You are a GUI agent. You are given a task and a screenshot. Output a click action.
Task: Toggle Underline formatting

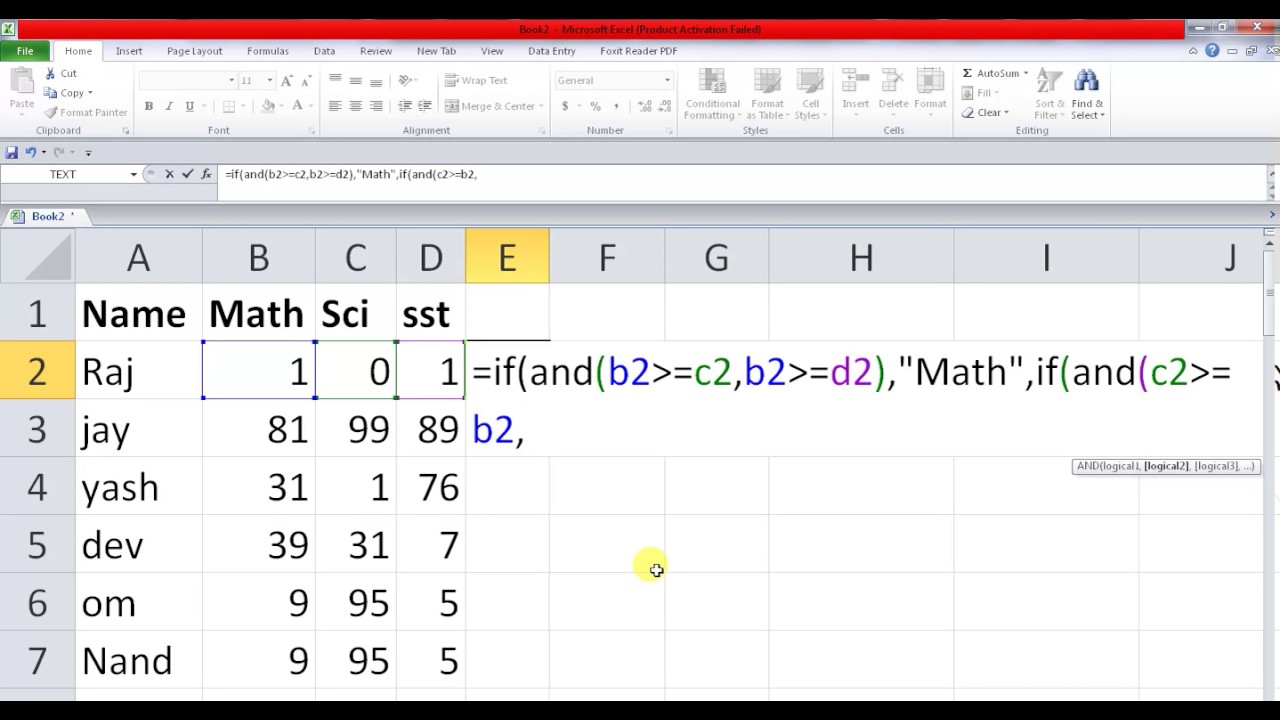pyautogui.click(x=189, y=106)
